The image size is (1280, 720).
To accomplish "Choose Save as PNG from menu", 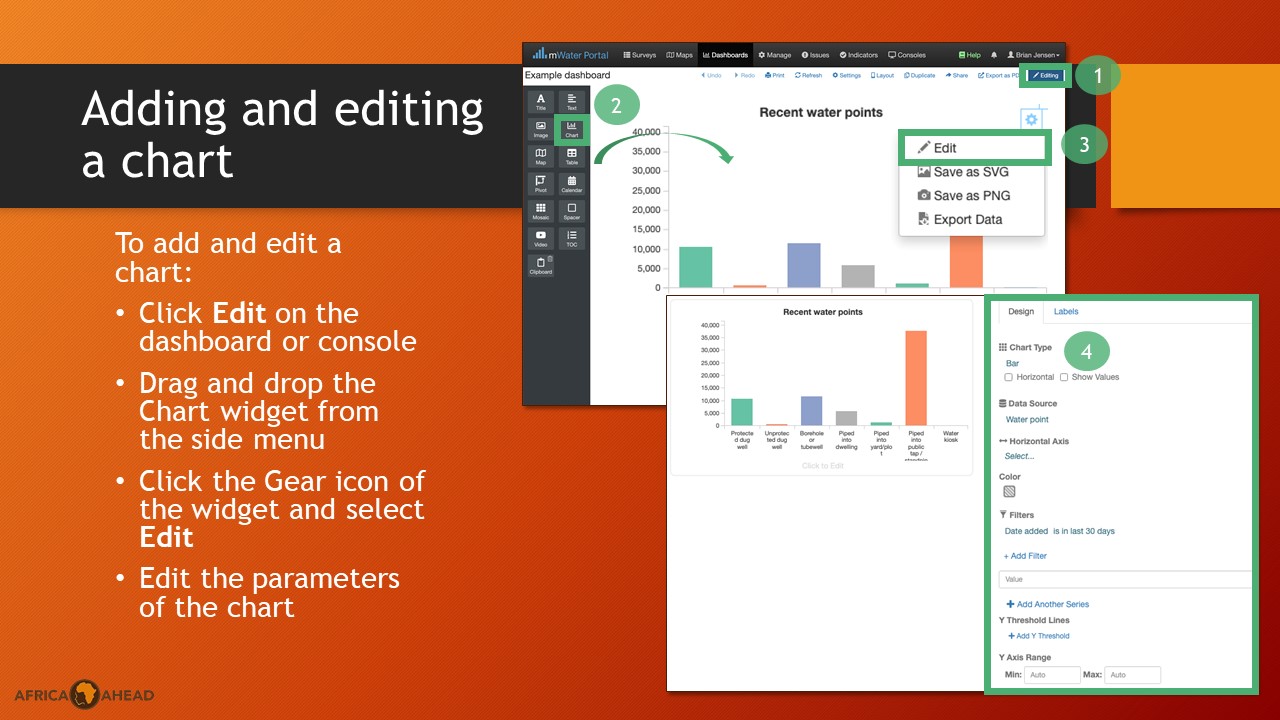I will 970,196.
